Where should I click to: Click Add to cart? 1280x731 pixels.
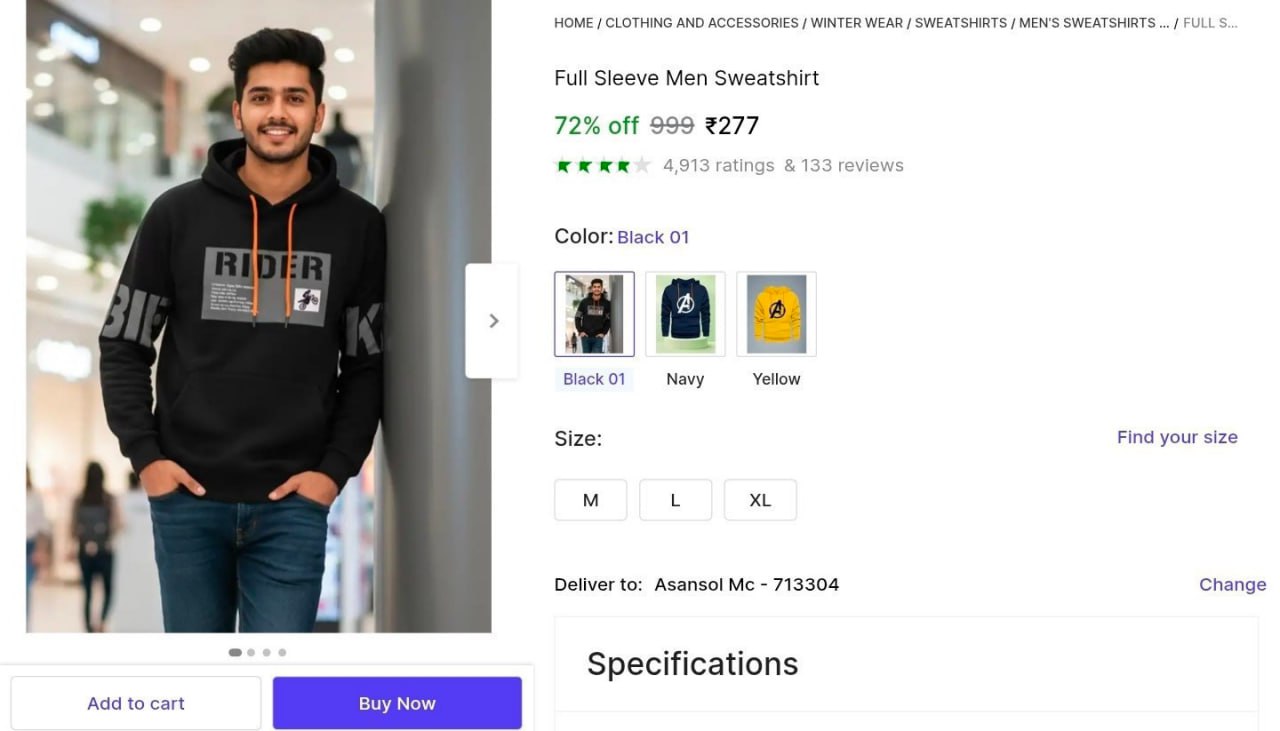coord(135,703)
